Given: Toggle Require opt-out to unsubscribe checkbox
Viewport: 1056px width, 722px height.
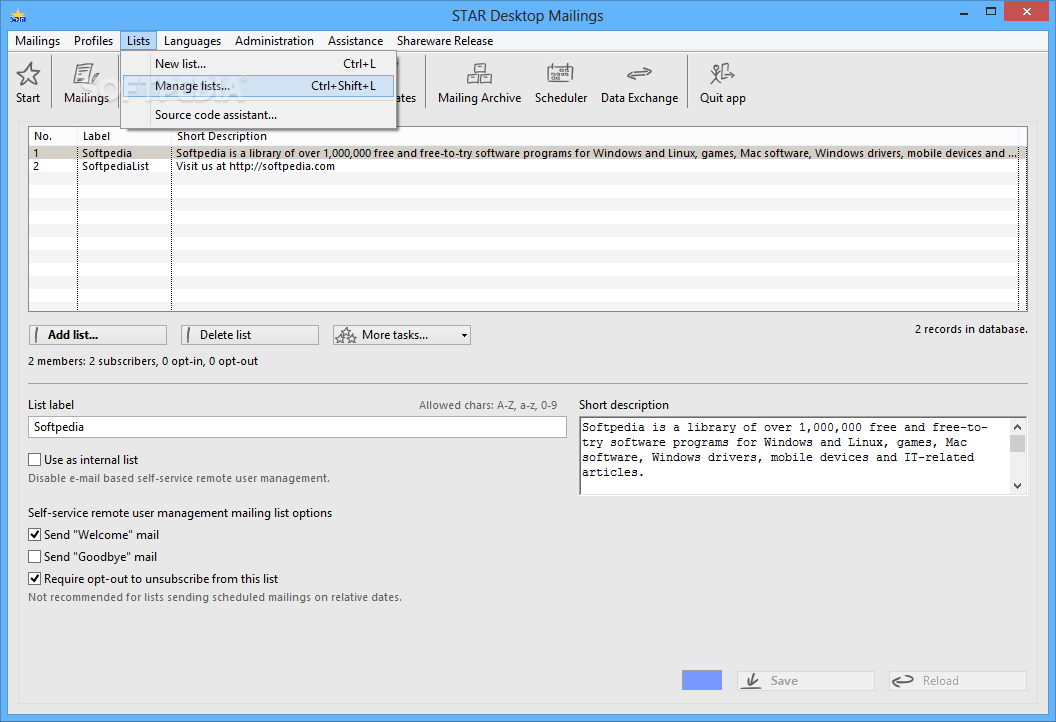Looking at the screenshot, I should point(34,579).
